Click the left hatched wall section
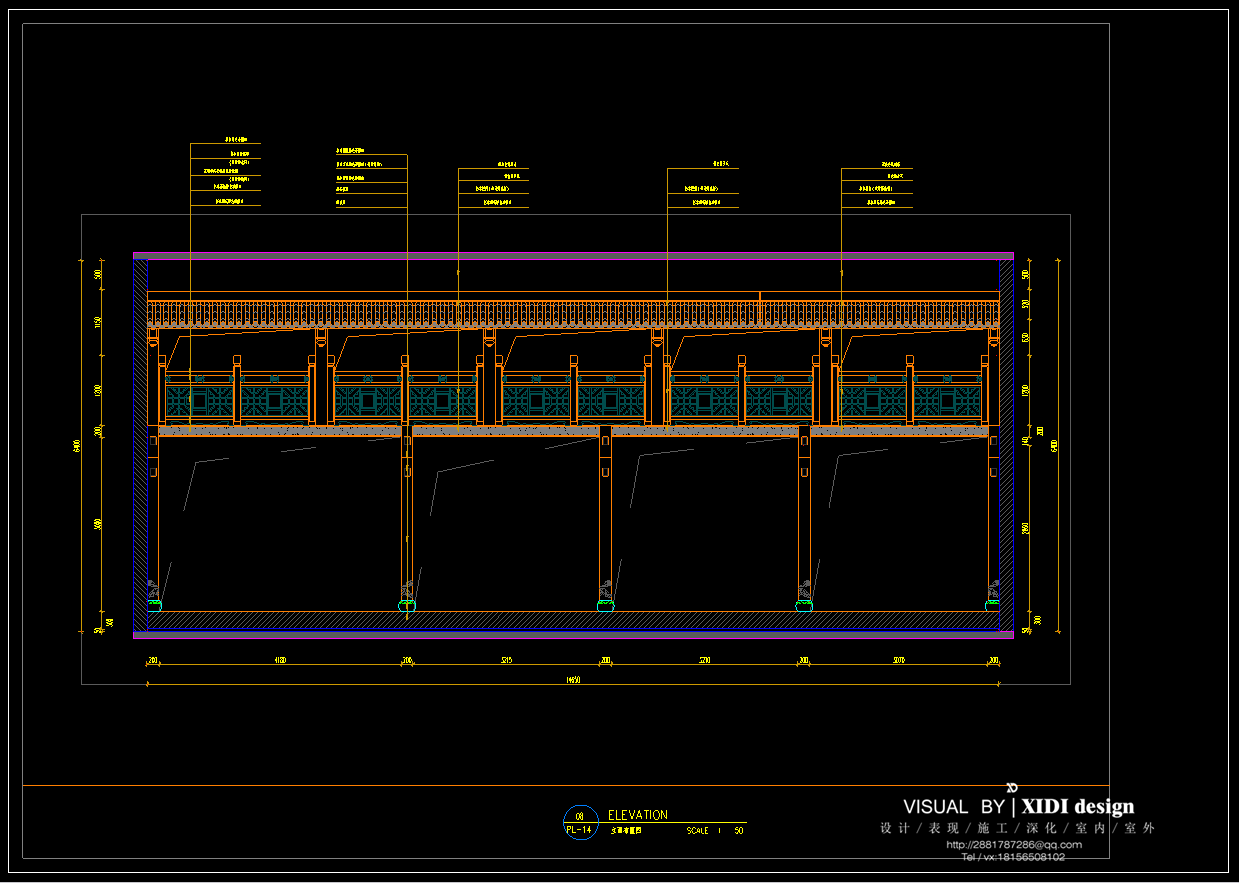This screenshot has height=883, width=1239. (141, 440)
